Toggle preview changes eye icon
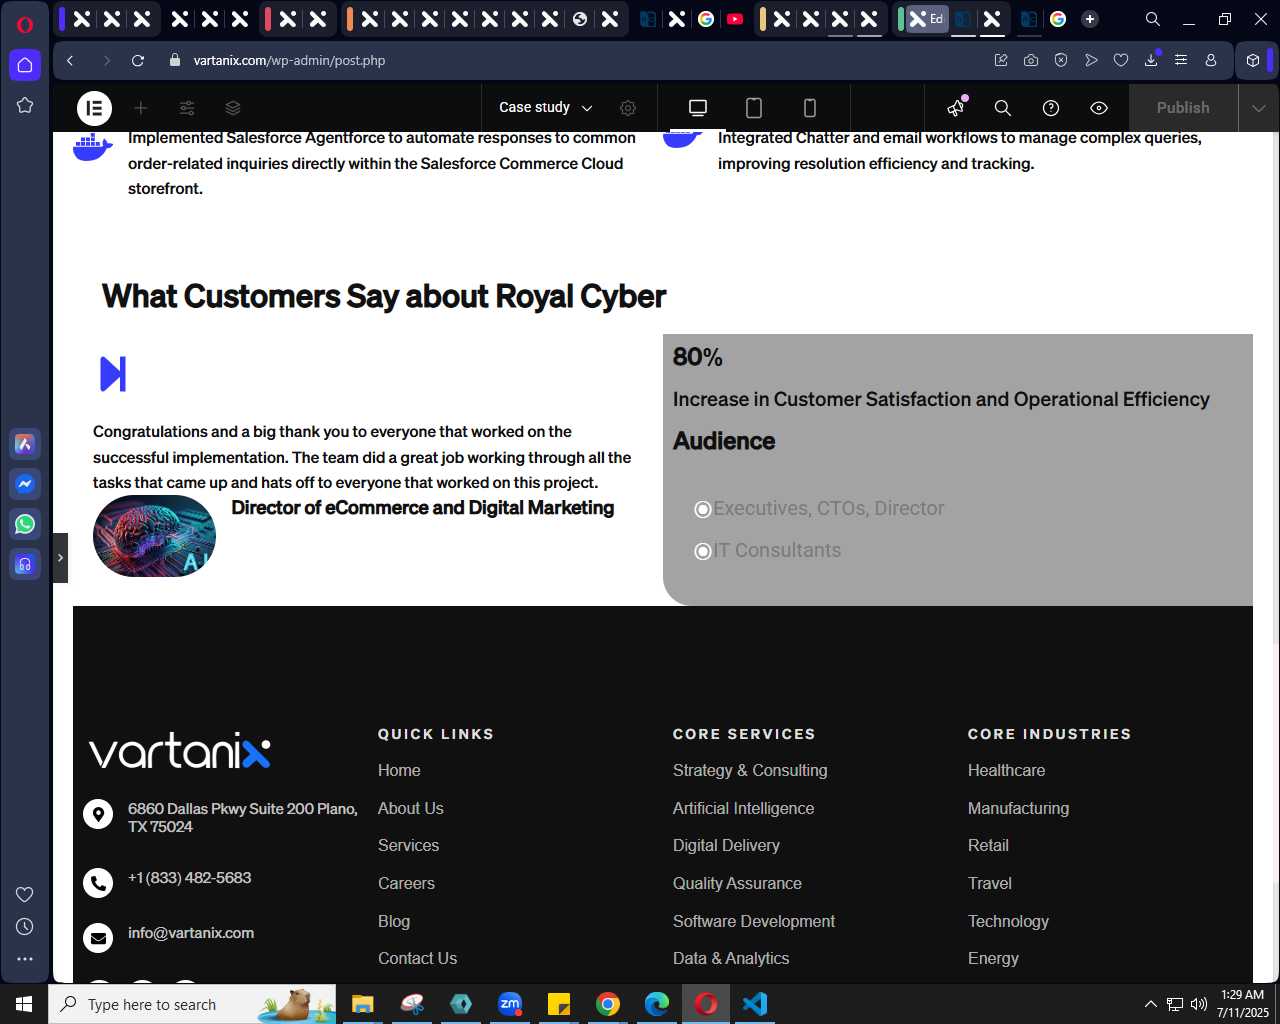The height and width of the screenshot is (1024, 1280). click(x=1099, y=108)
